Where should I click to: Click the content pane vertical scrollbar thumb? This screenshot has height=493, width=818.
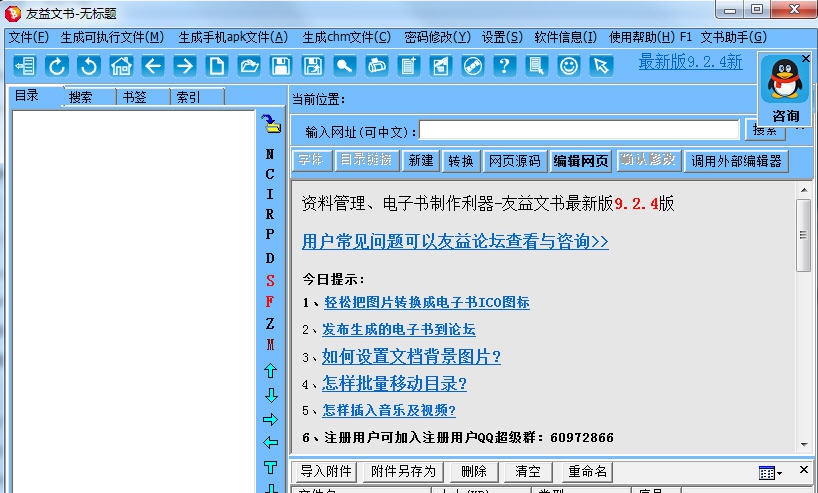tap(803, 235)
